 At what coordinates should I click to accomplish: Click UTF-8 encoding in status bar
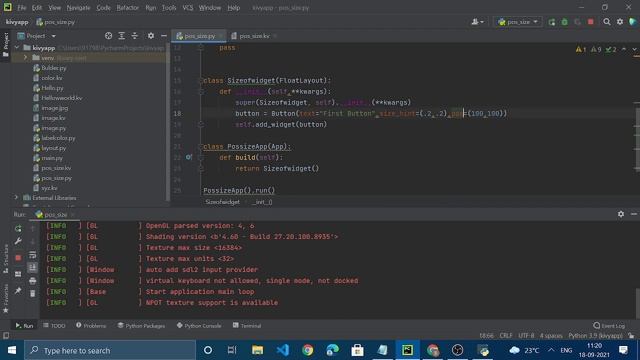[x=526, y=336]
